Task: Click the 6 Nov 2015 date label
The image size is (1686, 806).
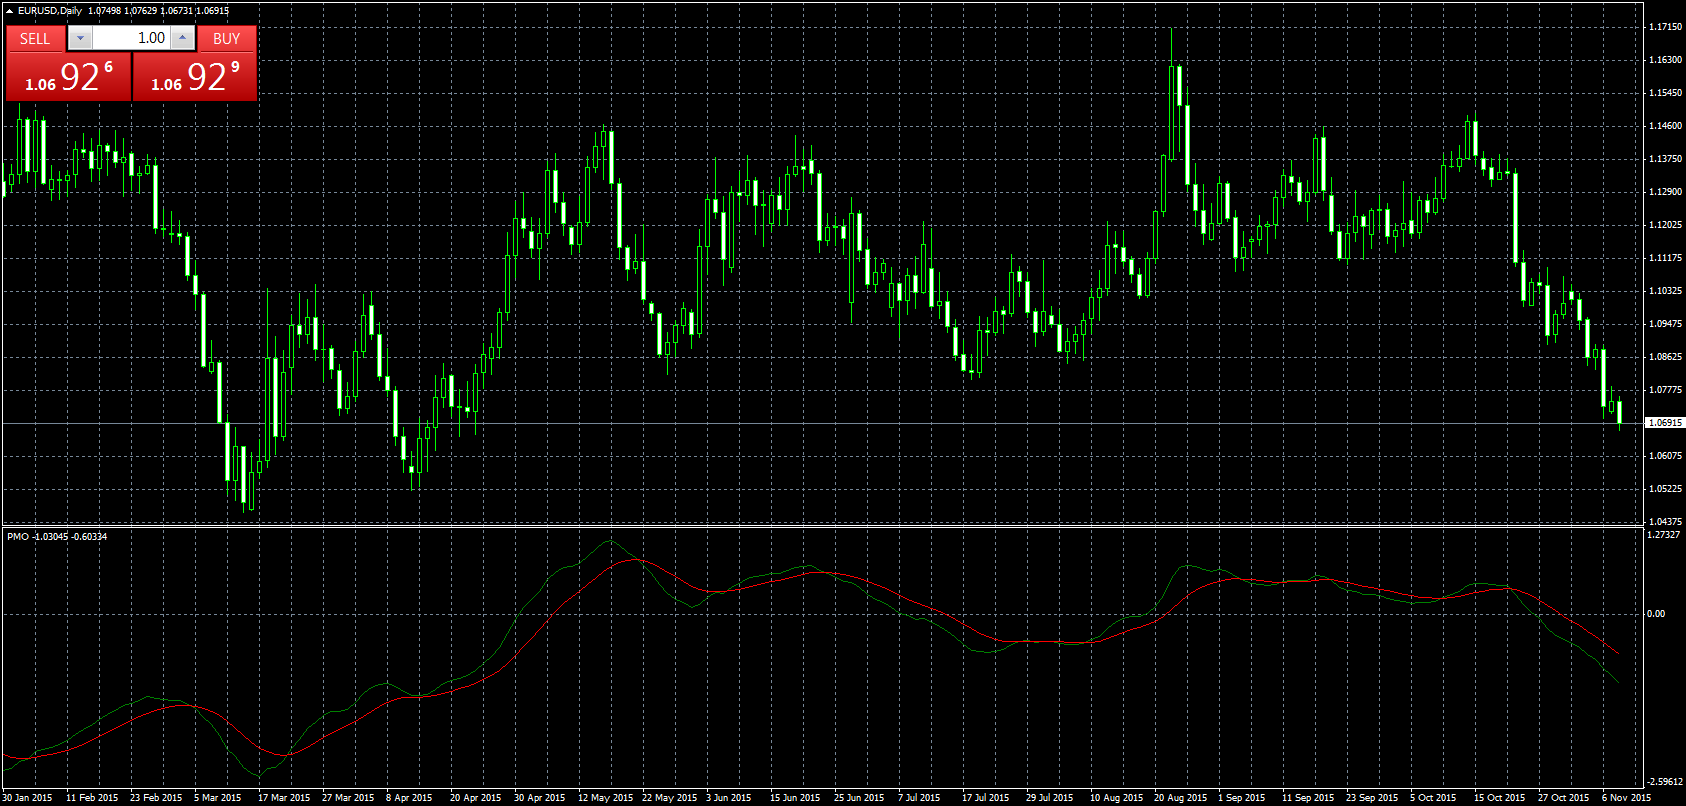Action: (1627, 798)
